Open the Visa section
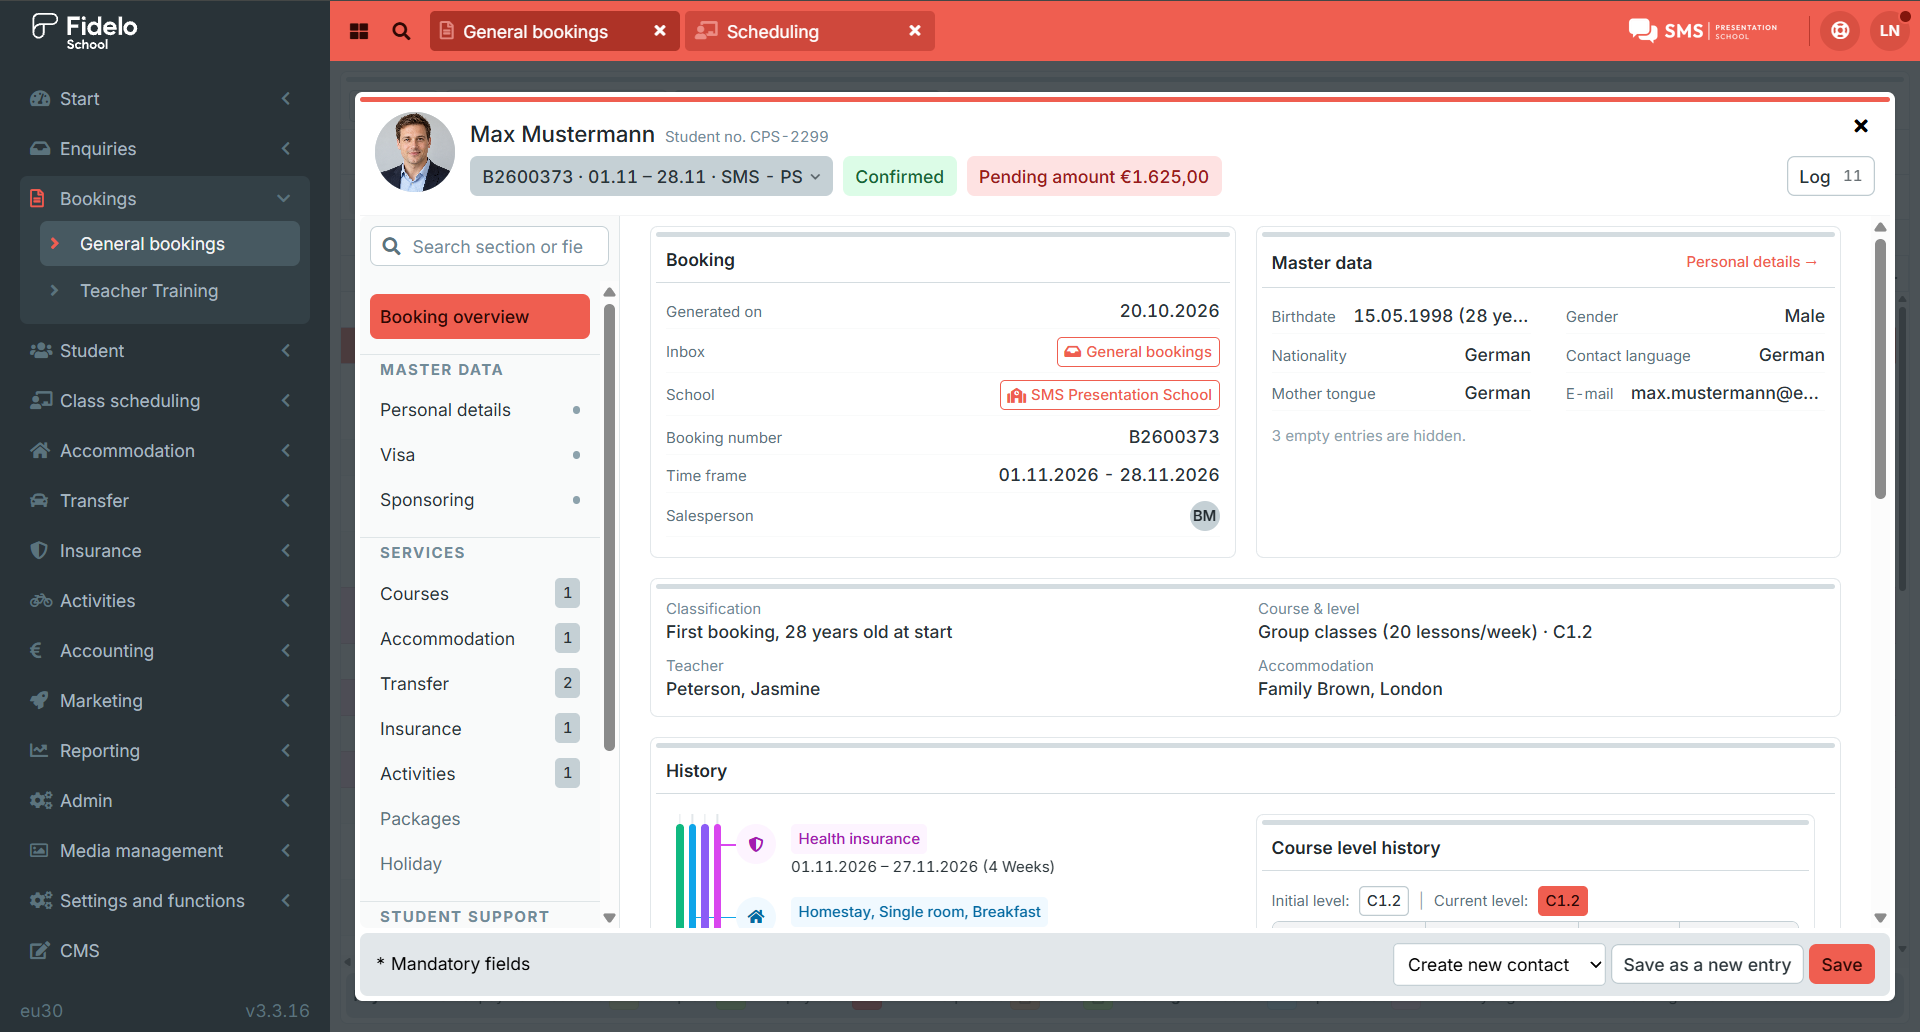 (x=480, y=455)
